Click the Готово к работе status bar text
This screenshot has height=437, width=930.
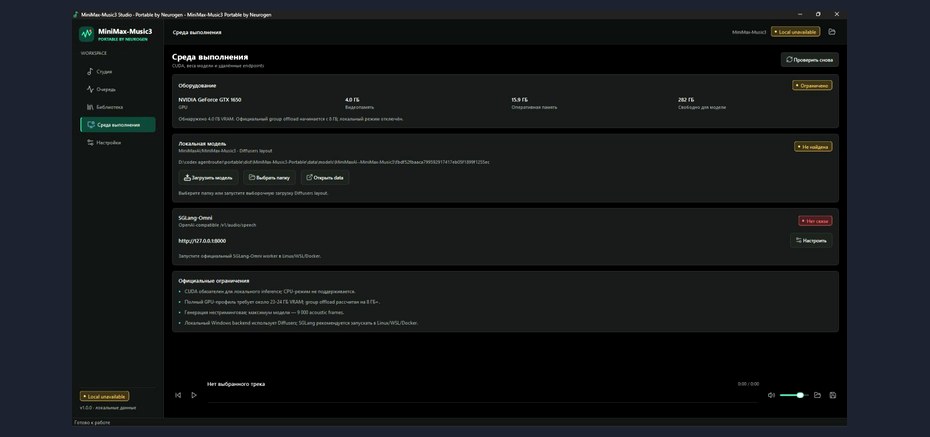(92, 423)
